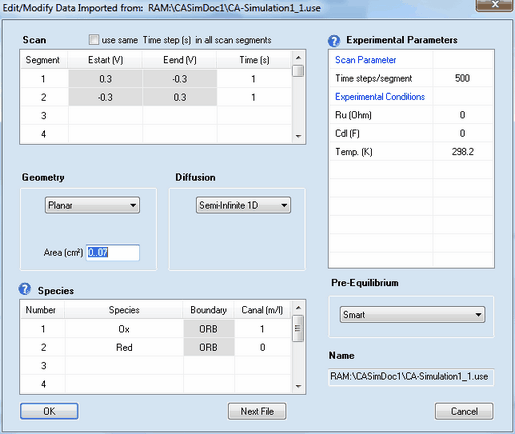This screenshot has width=515, height=434.
Task: Select the Canal value for Red species
Action: coord(262,347)
